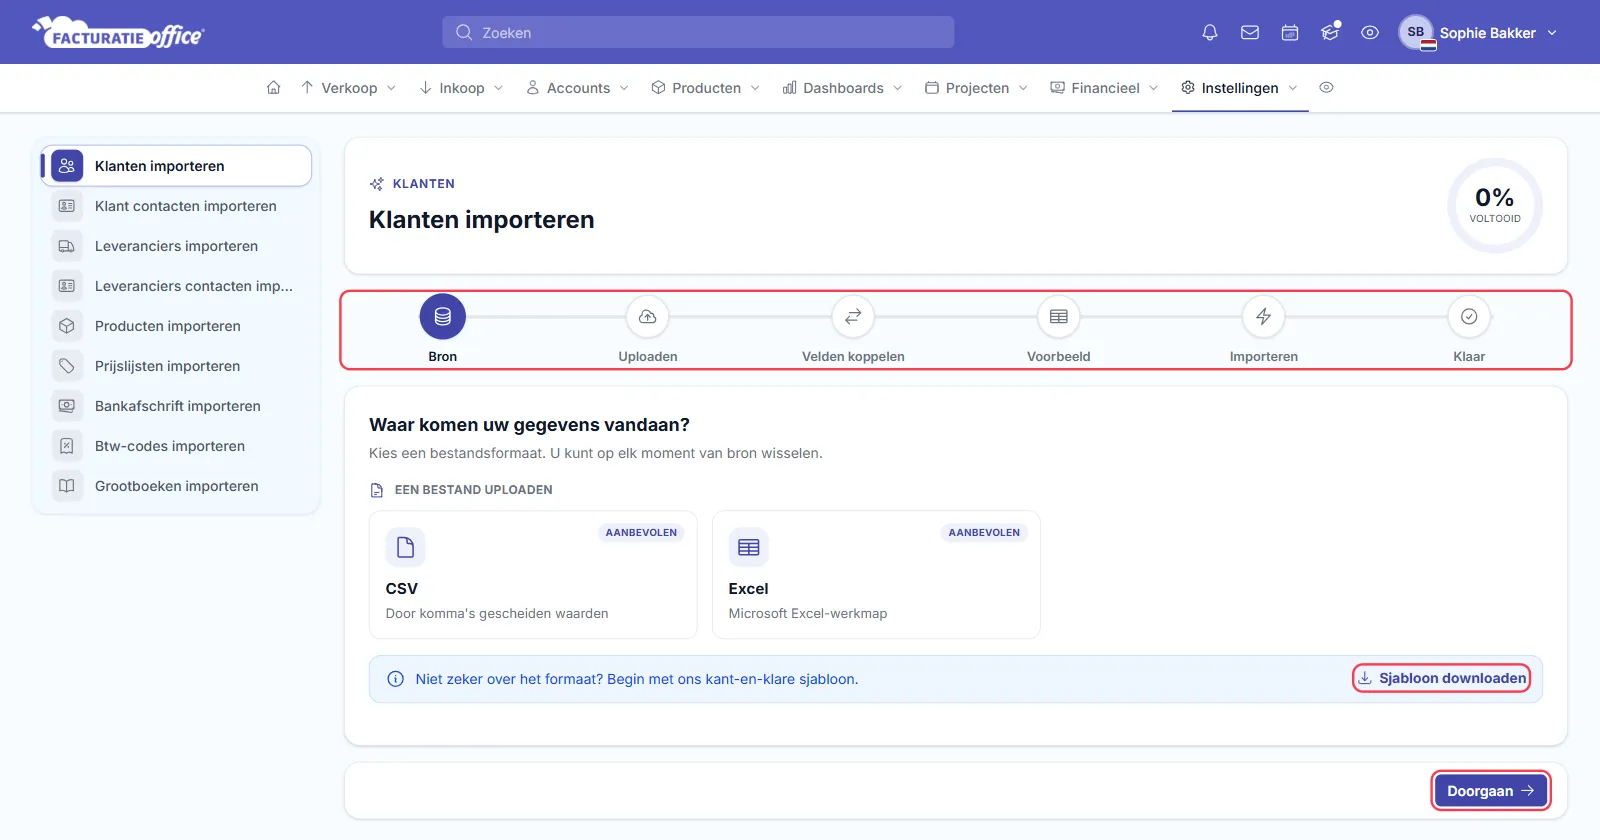Click the Financieel menu label

pyautogui.click(x=1105, y=88)
